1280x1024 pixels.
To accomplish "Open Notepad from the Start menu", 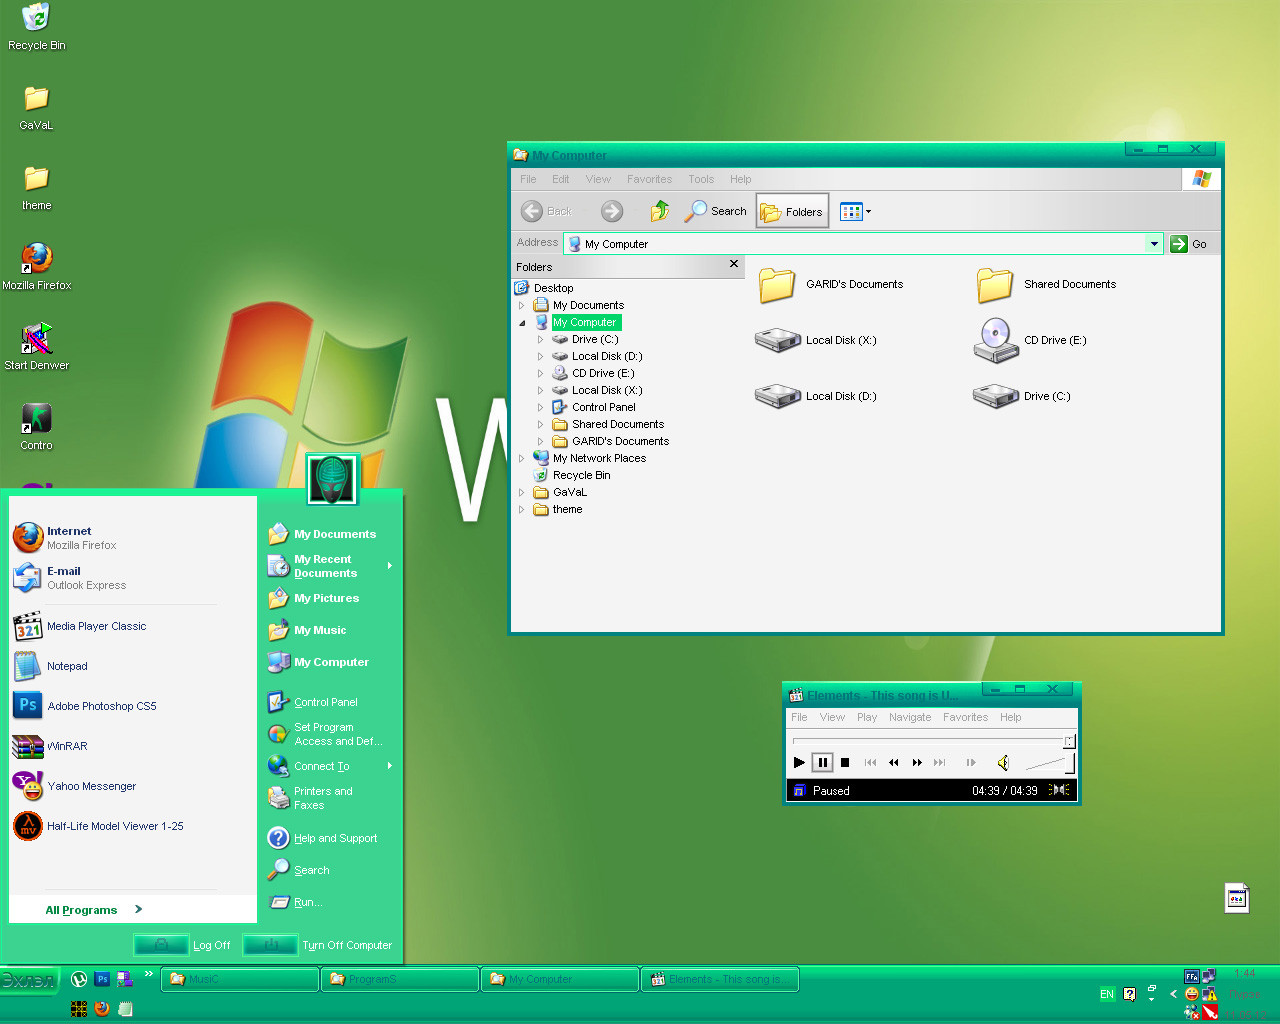I will (51, 666).
